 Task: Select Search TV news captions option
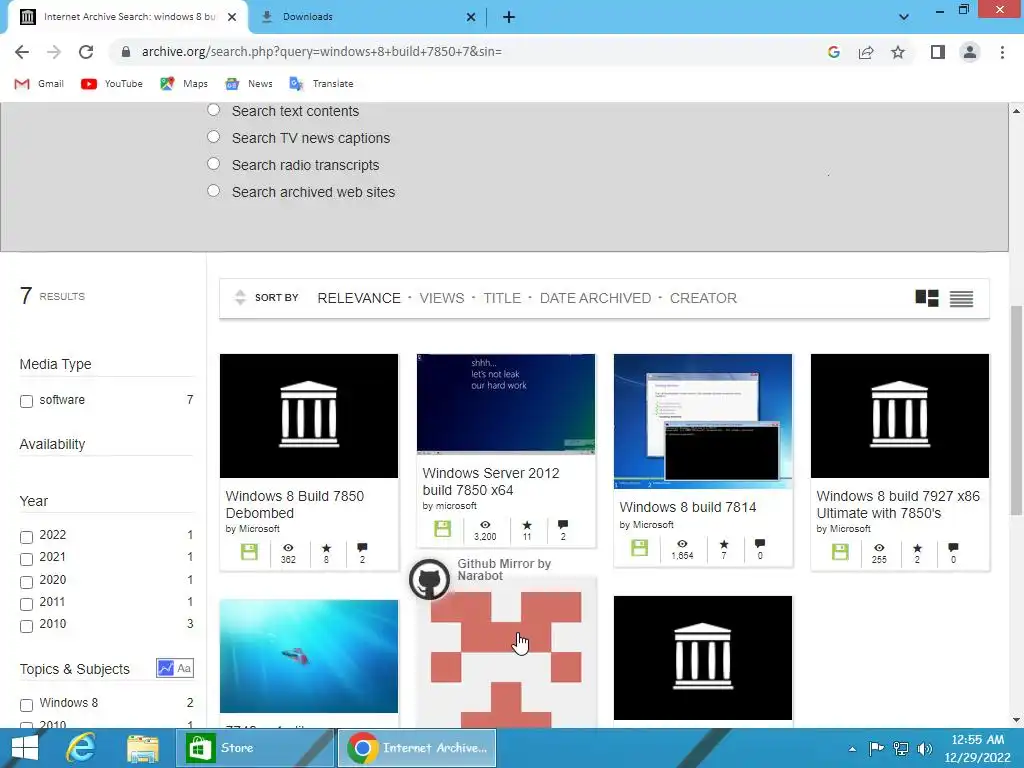(214, 136)
